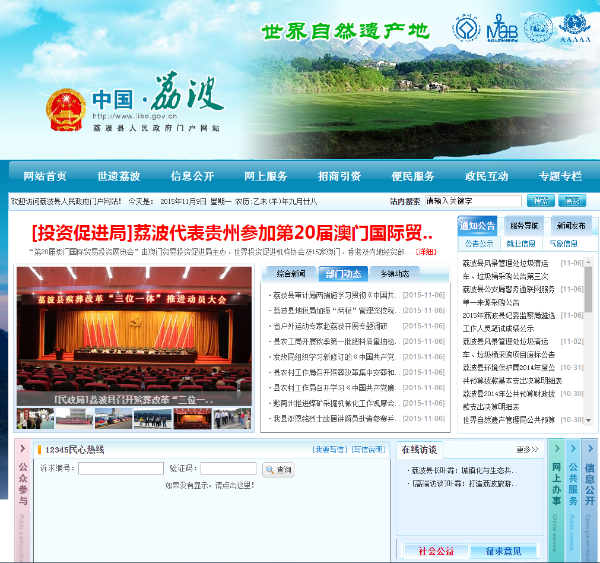Click the national emblem logo in the header
The height and width of the screenshot is (563, 600).
tap(65, 110)
